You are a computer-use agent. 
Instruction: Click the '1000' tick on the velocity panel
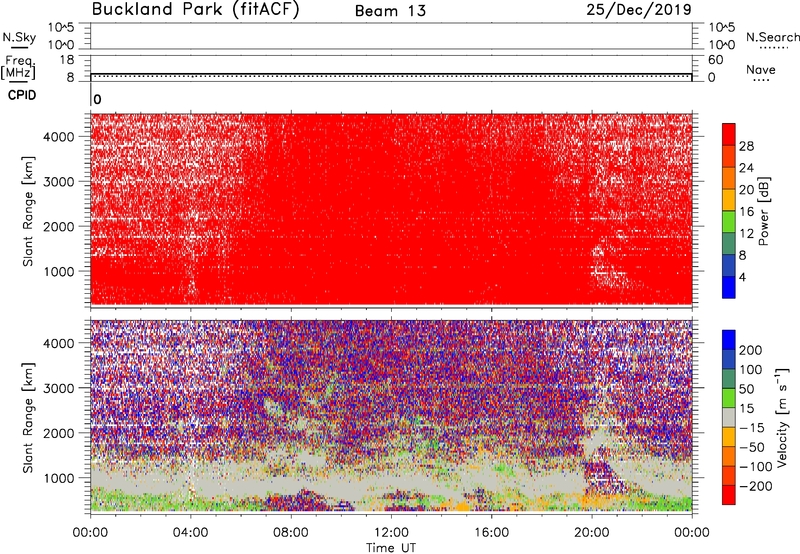[59, 478]
